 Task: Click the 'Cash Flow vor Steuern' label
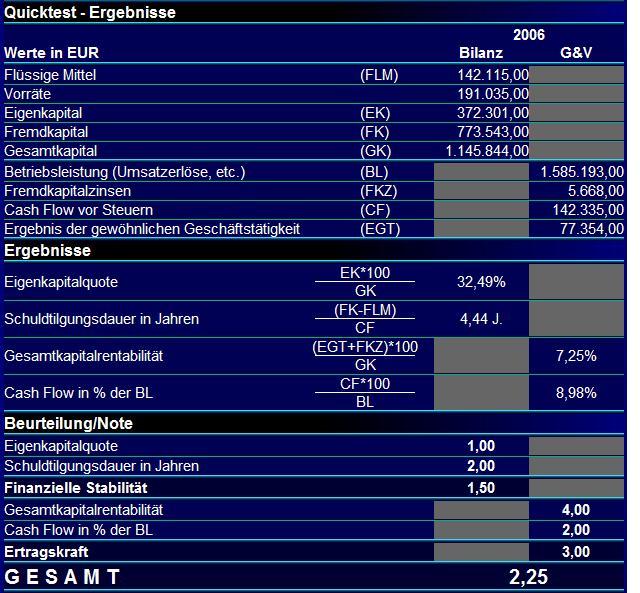point(79,210)
